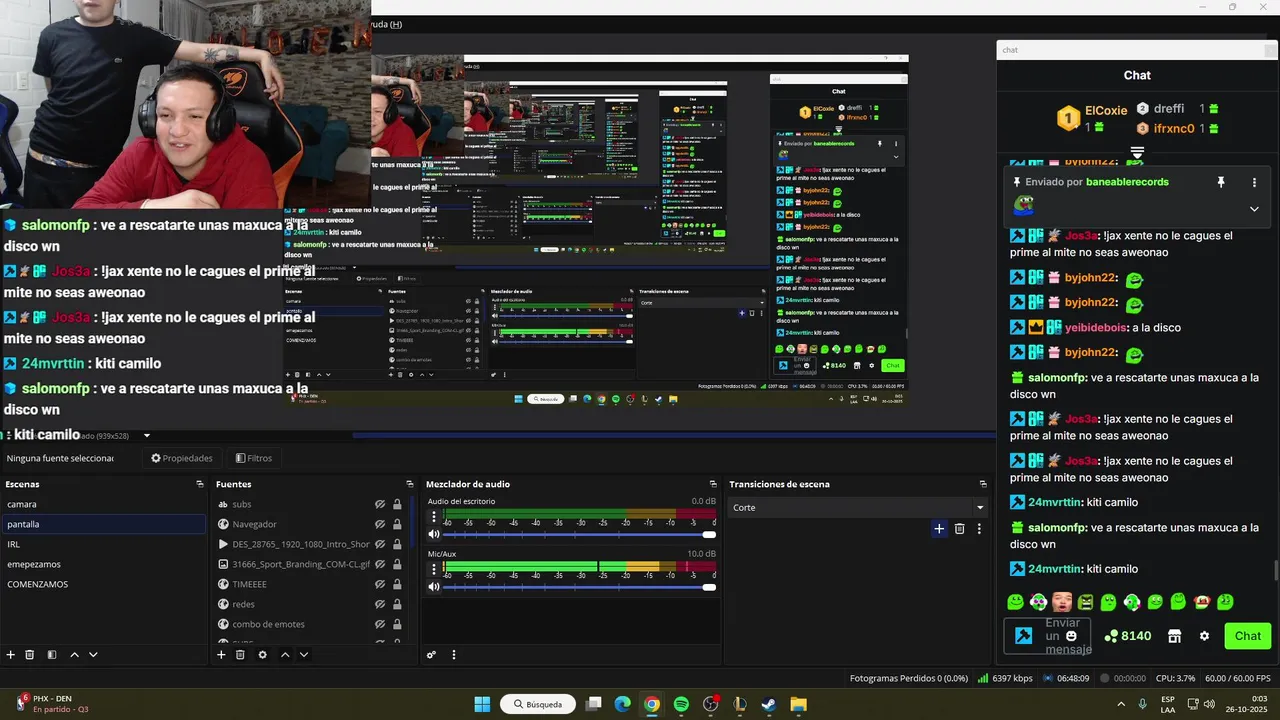Unpin message with pin icon in chat

tap(1221, 182)
